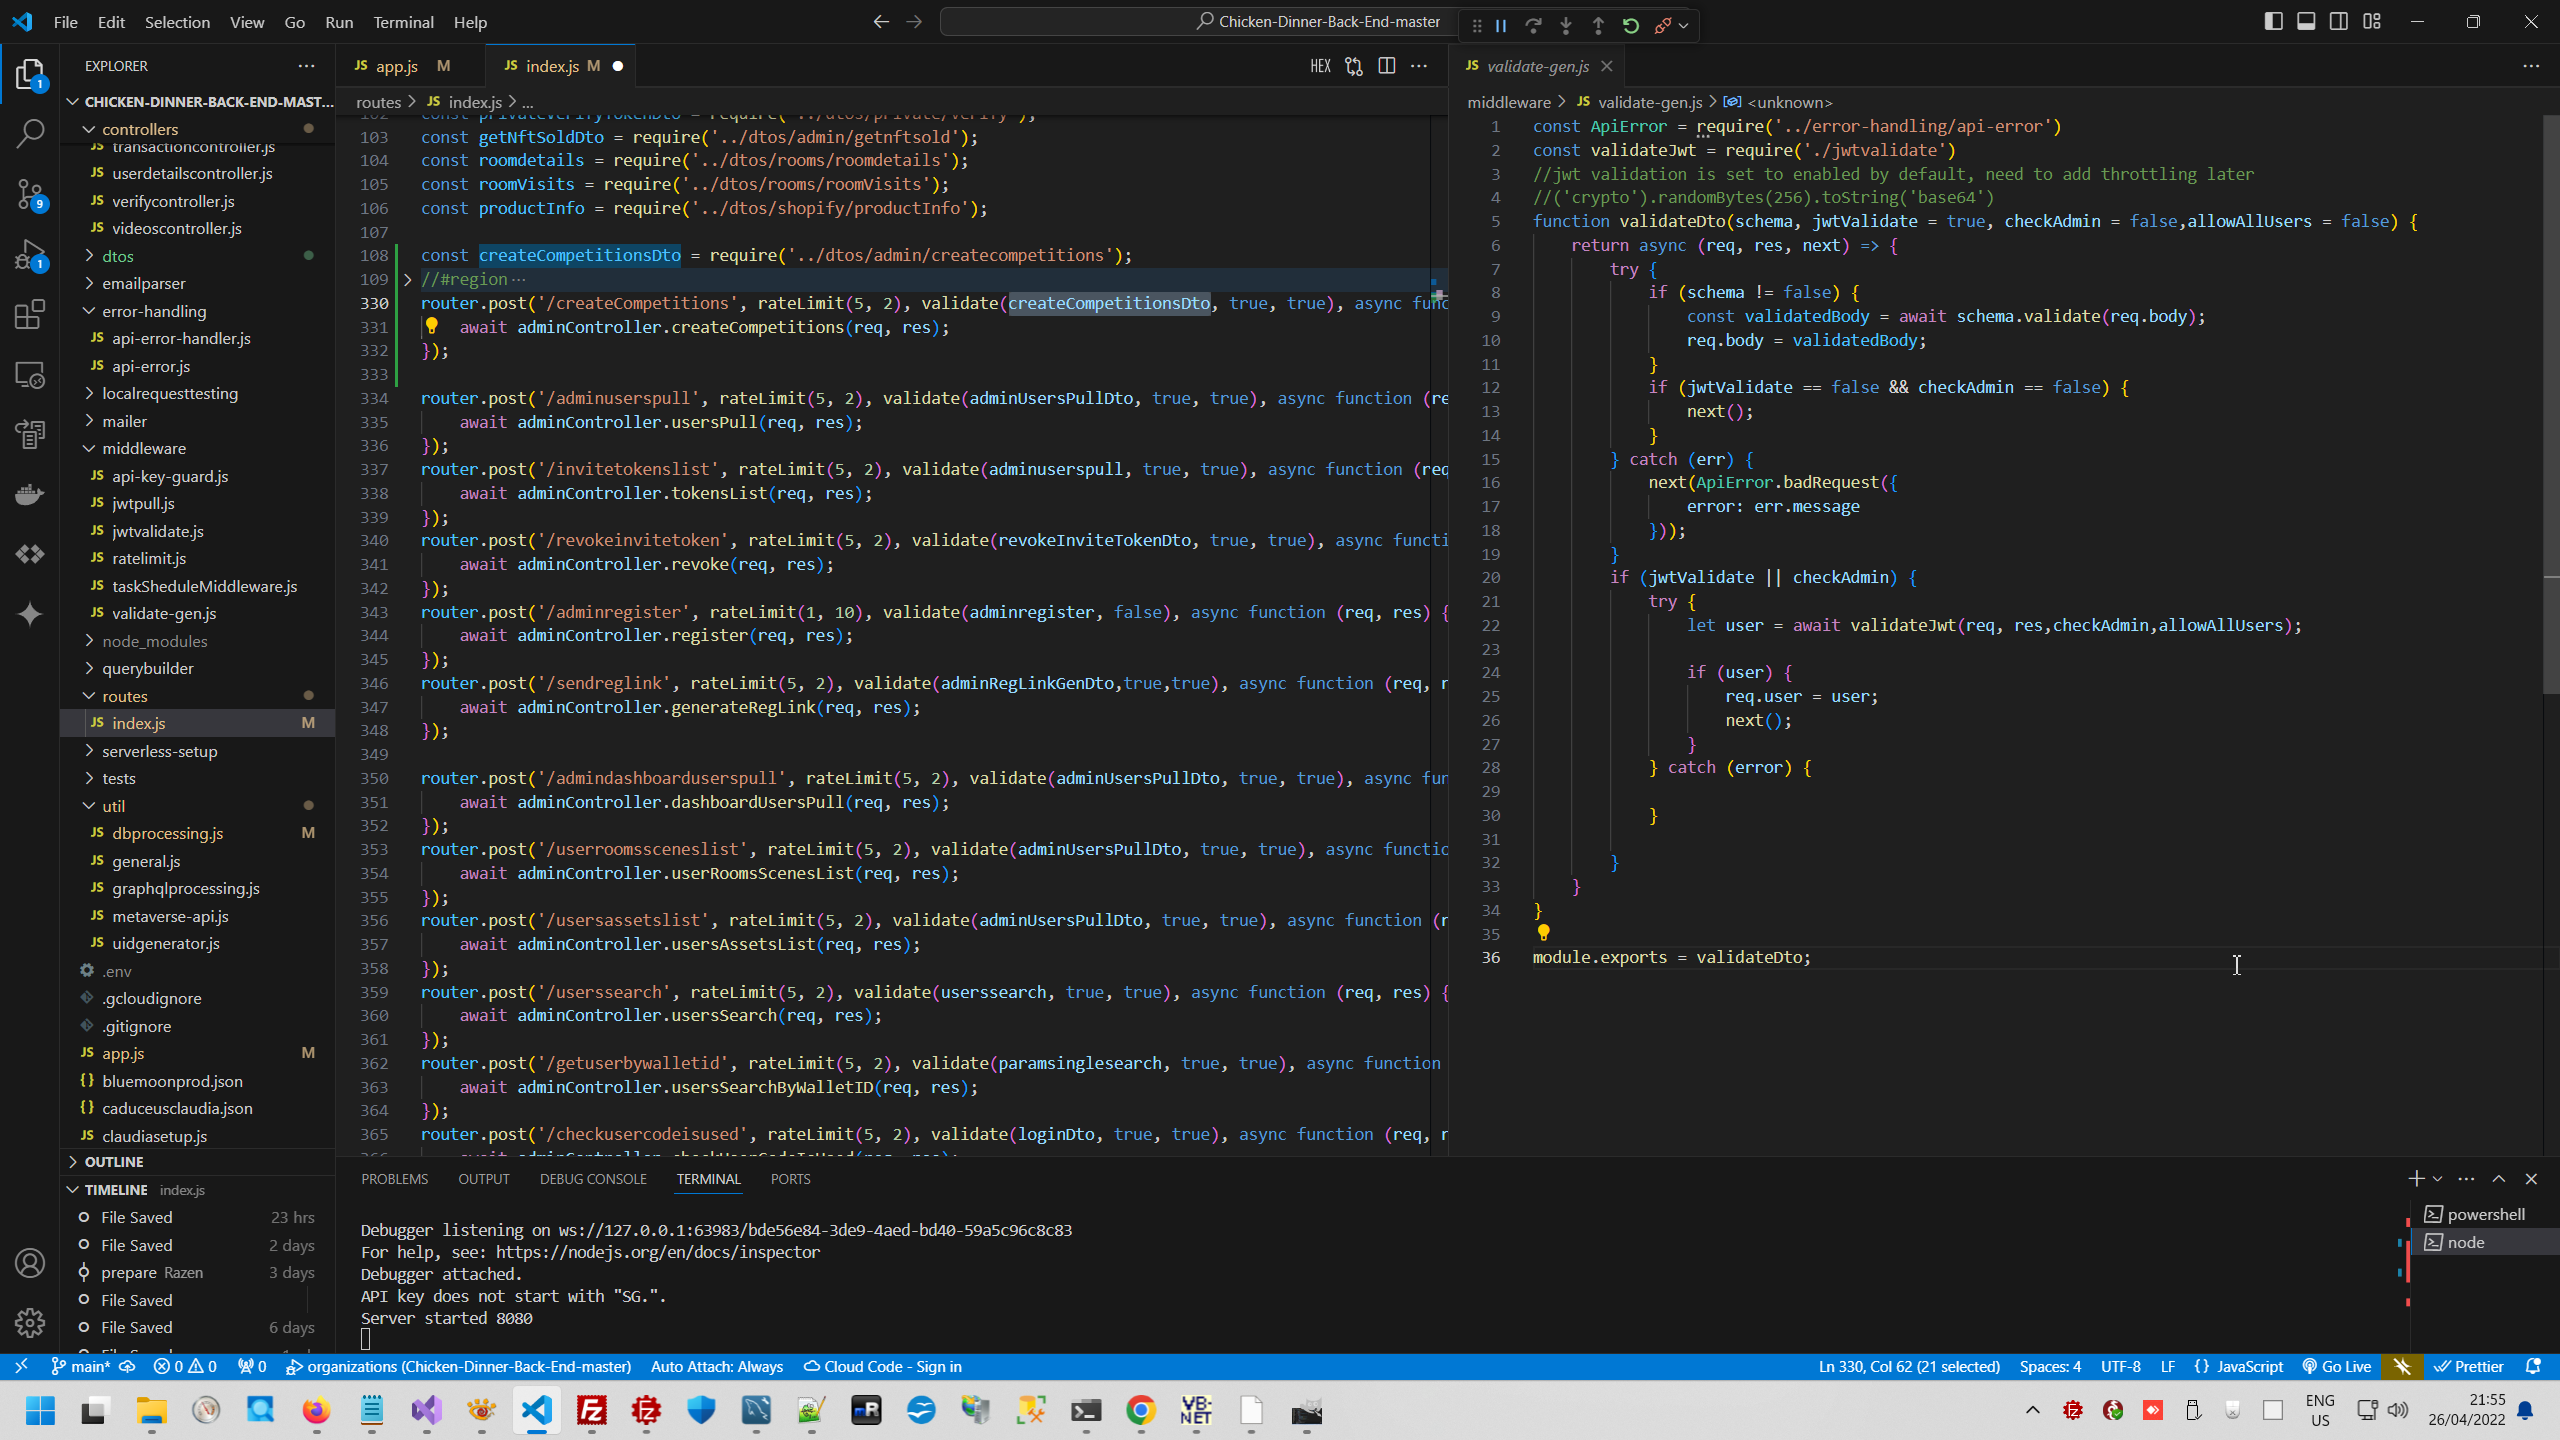This screenshot has width=2560, height=1440.
Task: Expand the folded region at line 109
Action: pyautogui.click(x=407, y=279)
